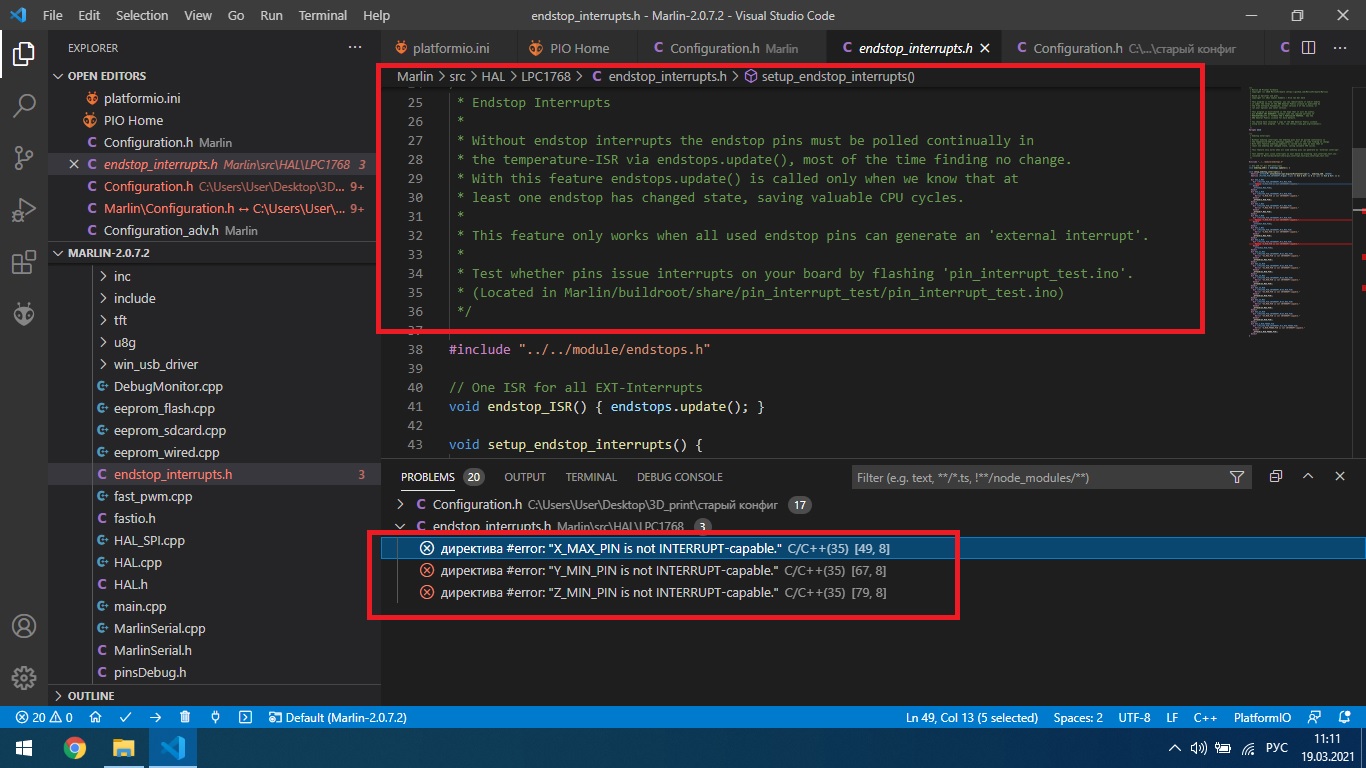Image resolution: width=1366 pixels, height=768 pixels.
Task: Click the problems filter funnel icon
Action: coord(1237,477)
